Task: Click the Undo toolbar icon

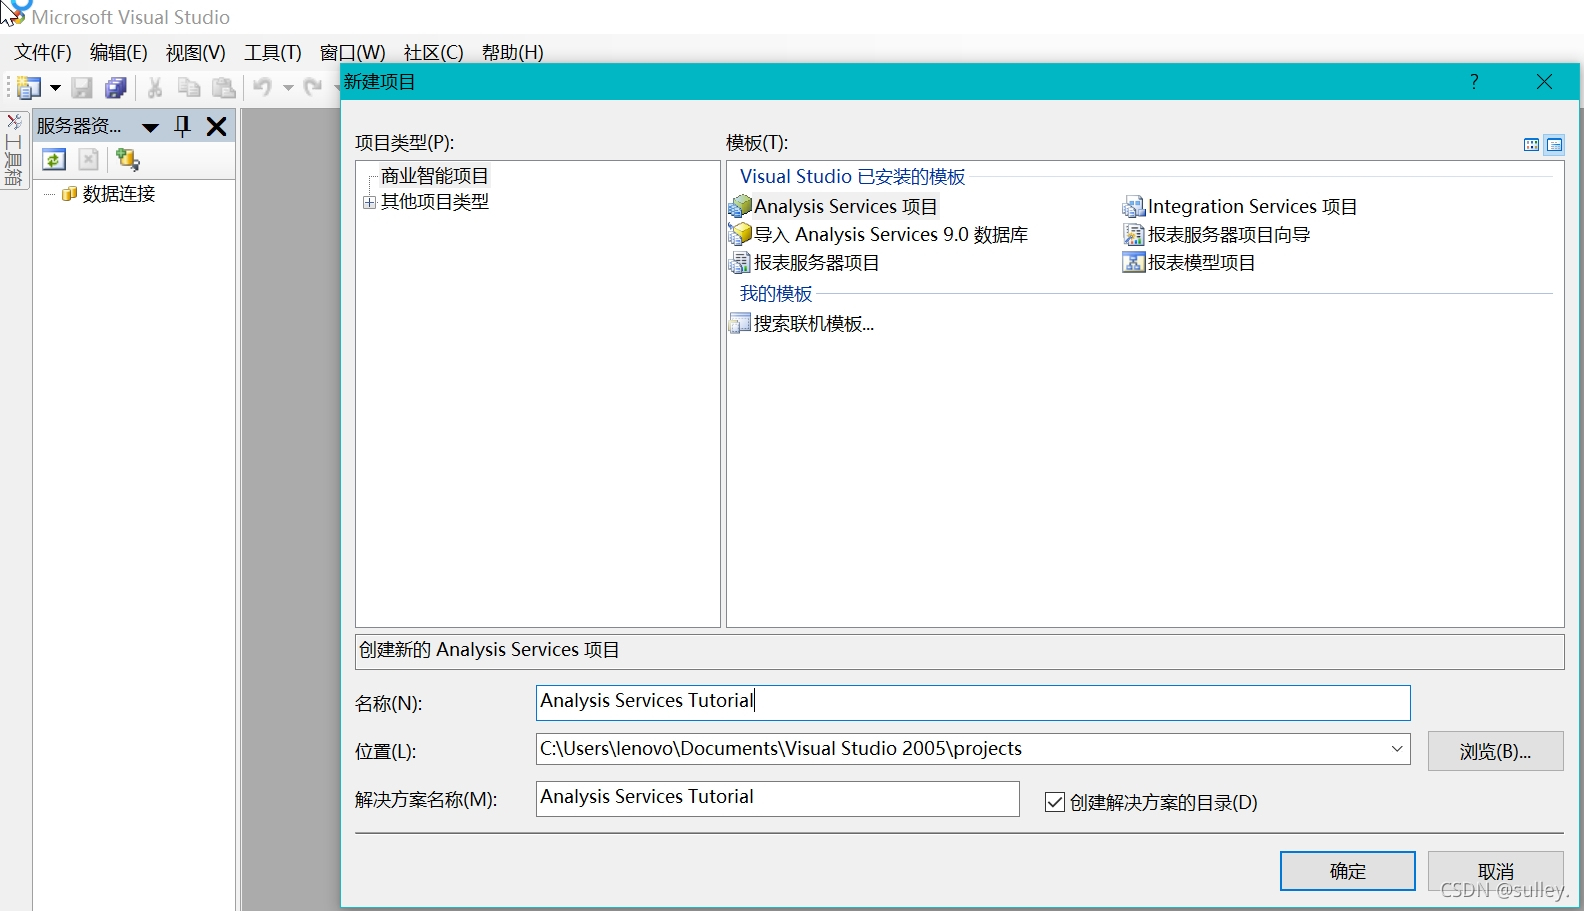Action: pos(262,88)
